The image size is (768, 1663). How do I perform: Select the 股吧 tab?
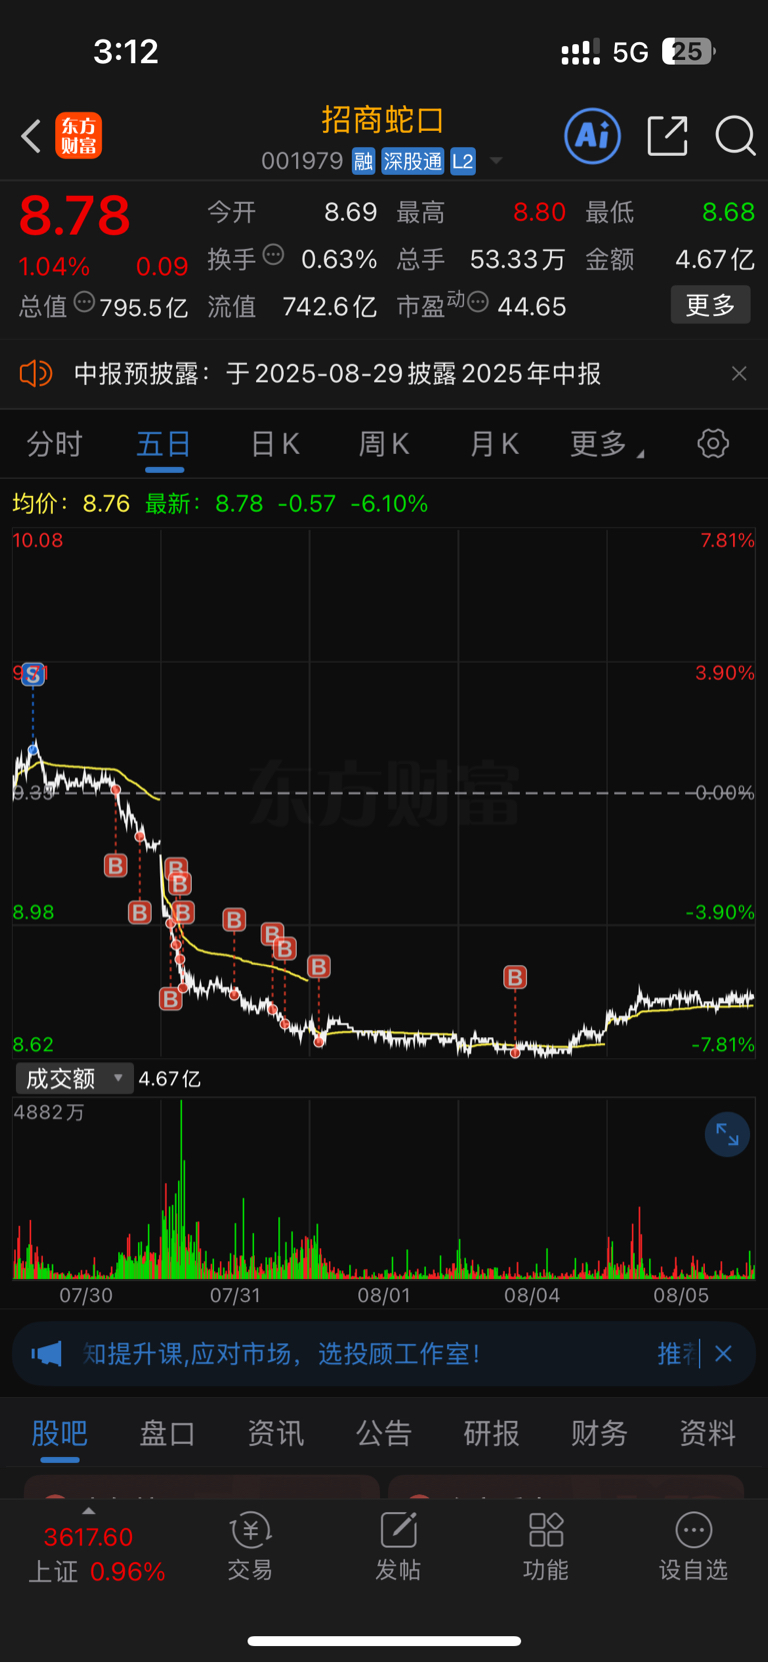pos(59,1433)
